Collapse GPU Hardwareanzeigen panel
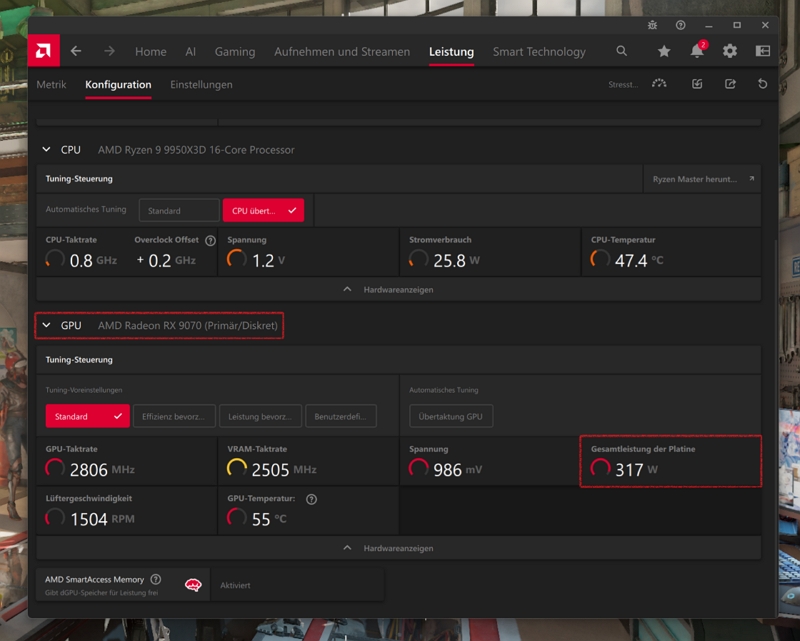Image resolution: width=800 pixels, height=641 pixels. [x=398, y=548]
